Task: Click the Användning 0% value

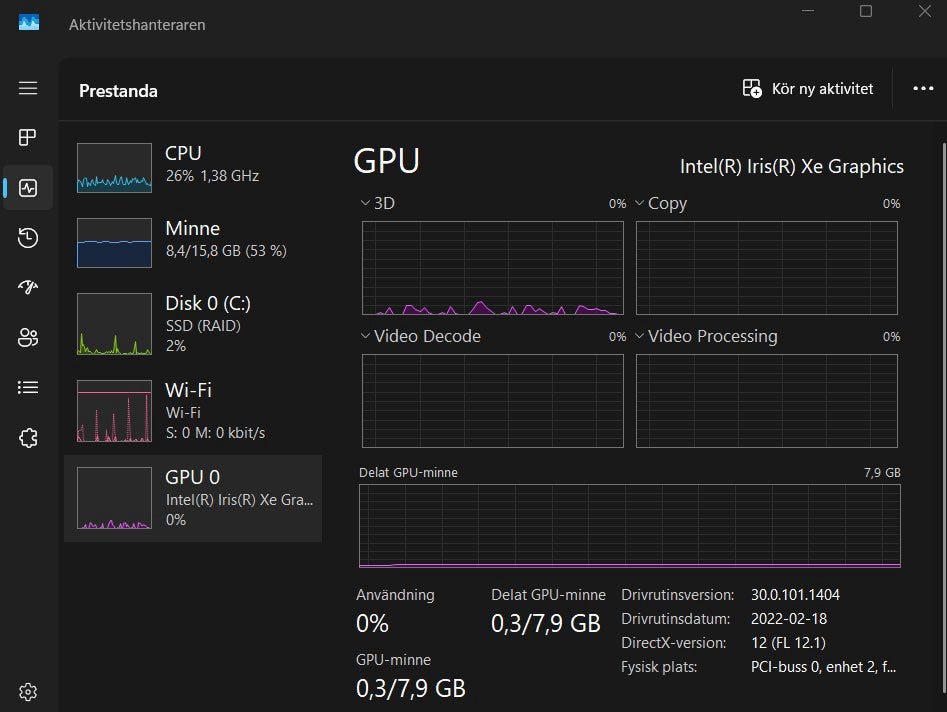Action: tap(372, 623)
